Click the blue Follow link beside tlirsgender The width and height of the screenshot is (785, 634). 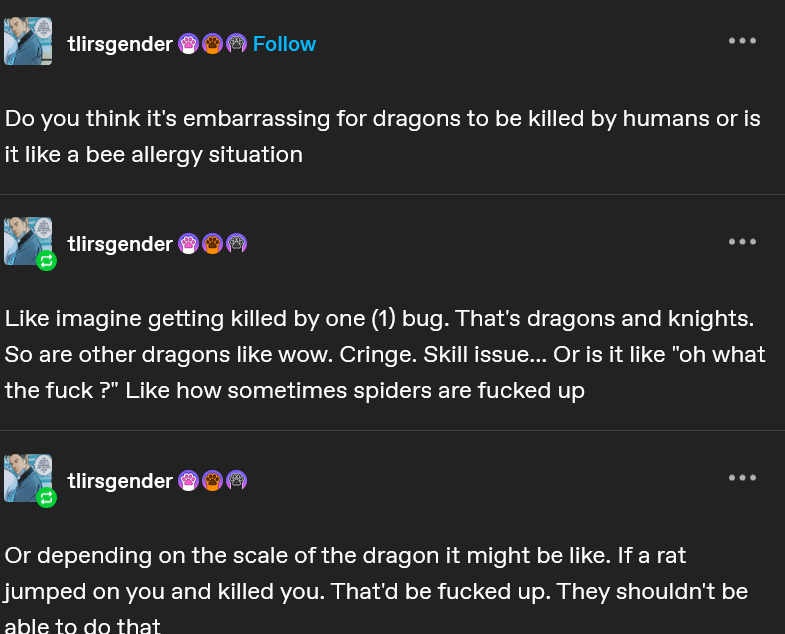click(284, 44)
